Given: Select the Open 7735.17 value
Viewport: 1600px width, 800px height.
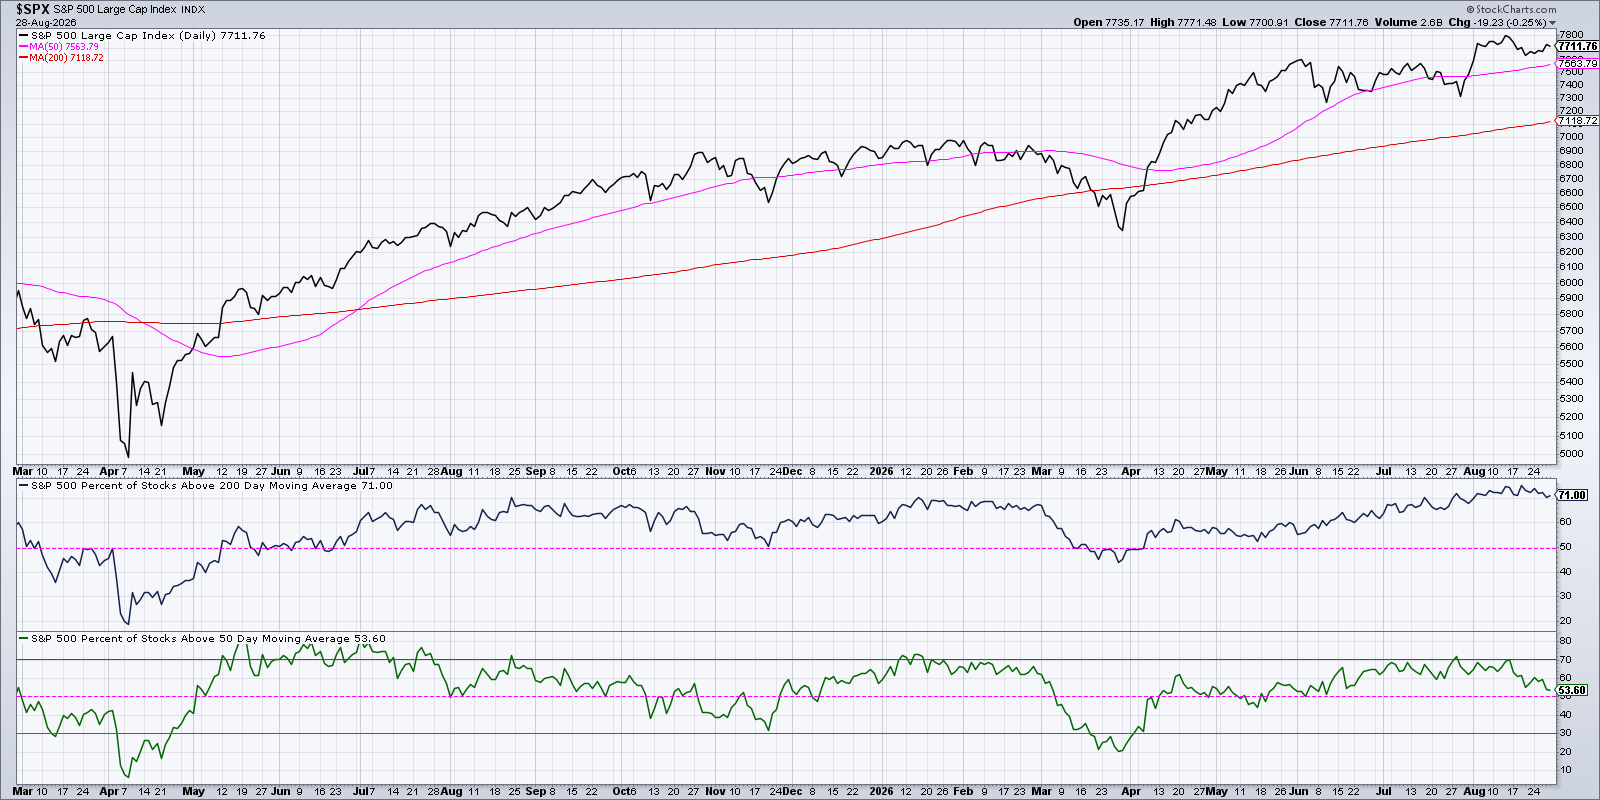Looking at the screenshot, I should (1108, 22).
